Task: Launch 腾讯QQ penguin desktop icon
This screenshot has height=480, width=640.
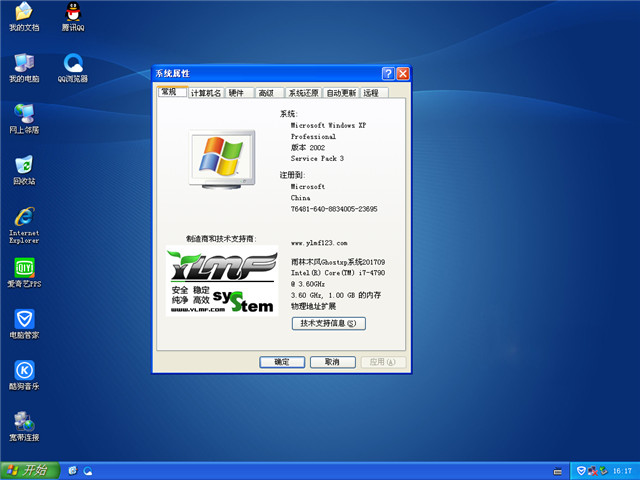Action: click(x=73, y=17)
